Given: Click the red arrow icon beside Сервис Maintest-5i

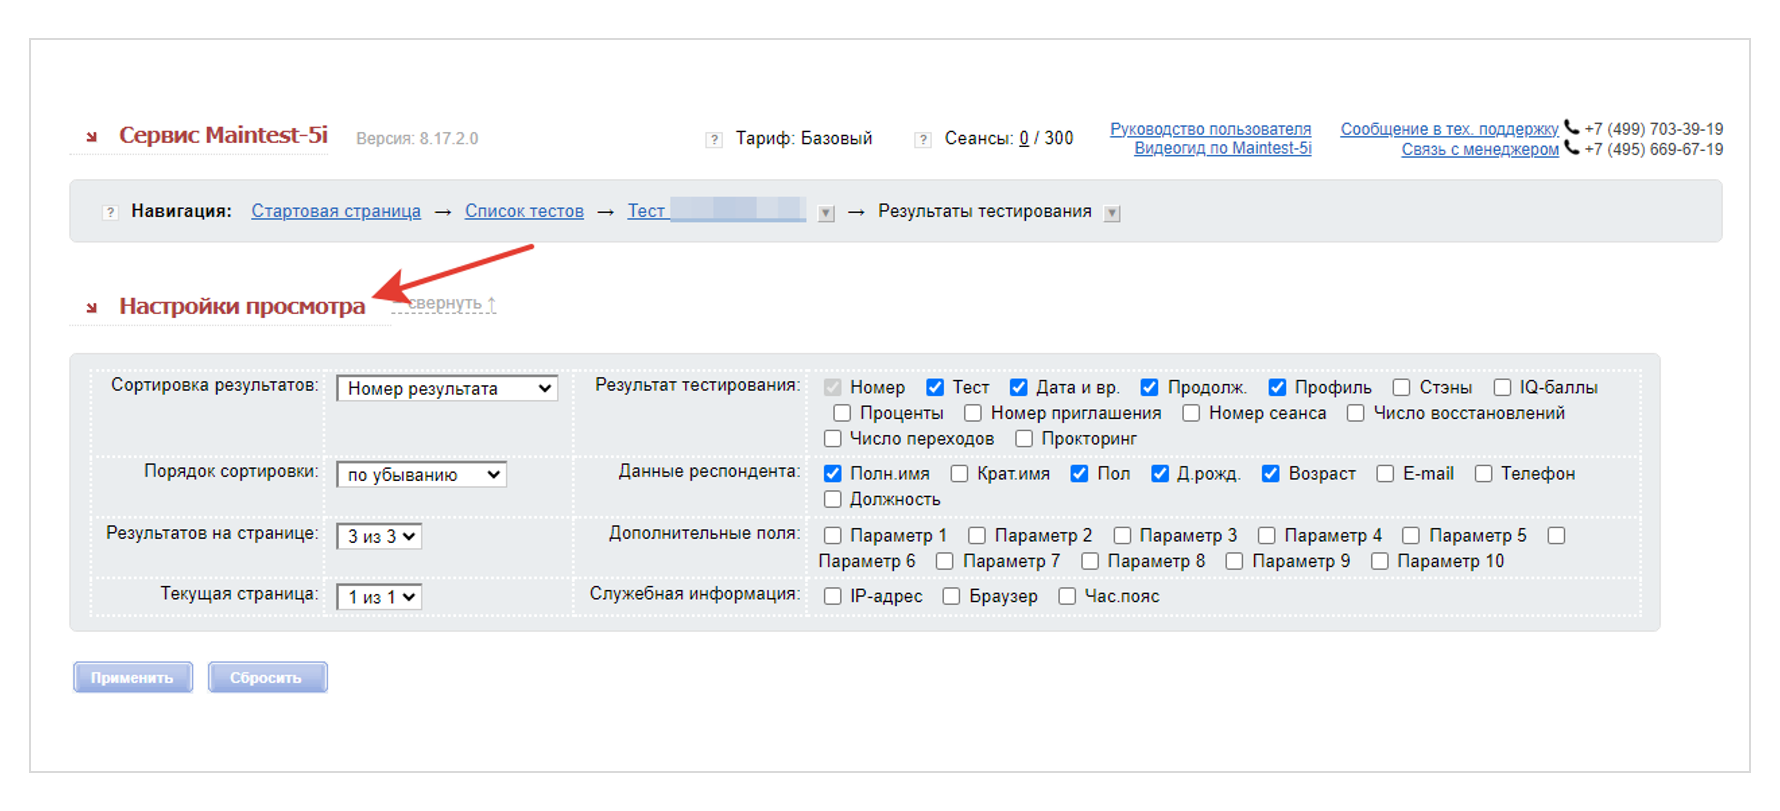Looking at the screenshot, I should pos(92,137).
